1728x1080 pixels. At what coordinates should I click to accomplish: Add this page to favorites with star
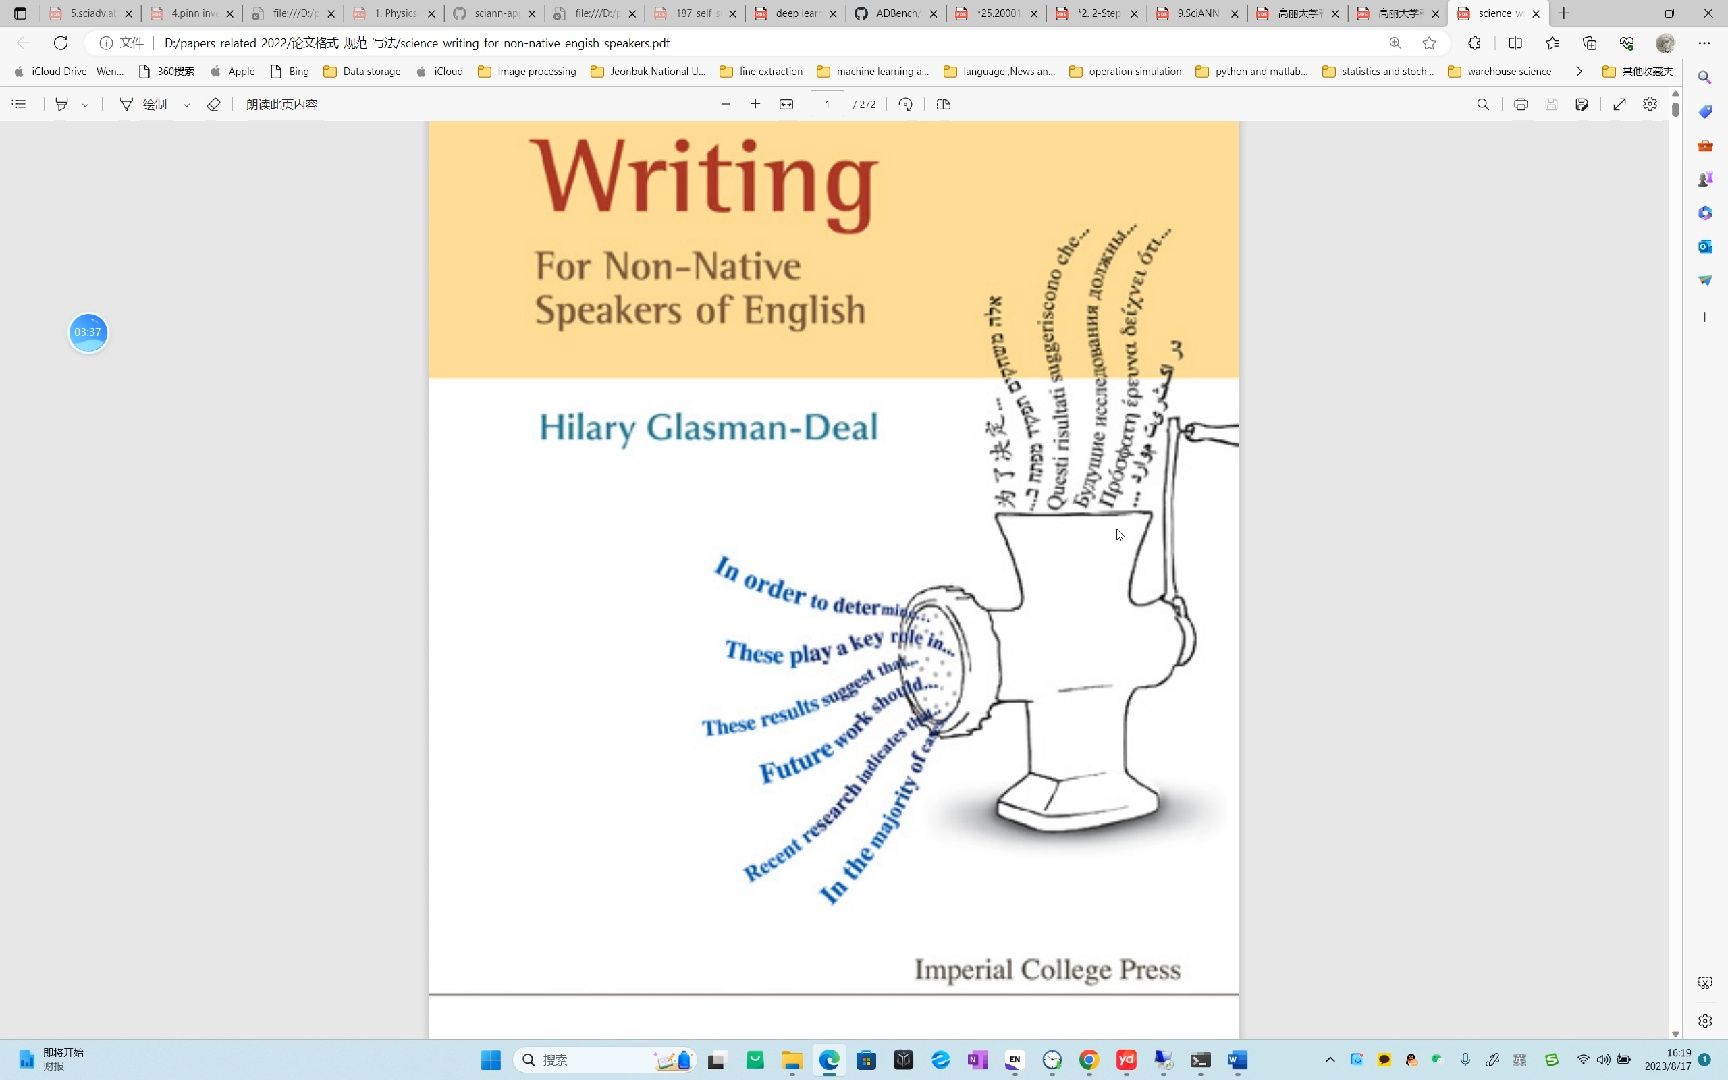(x=1429, y=43)
